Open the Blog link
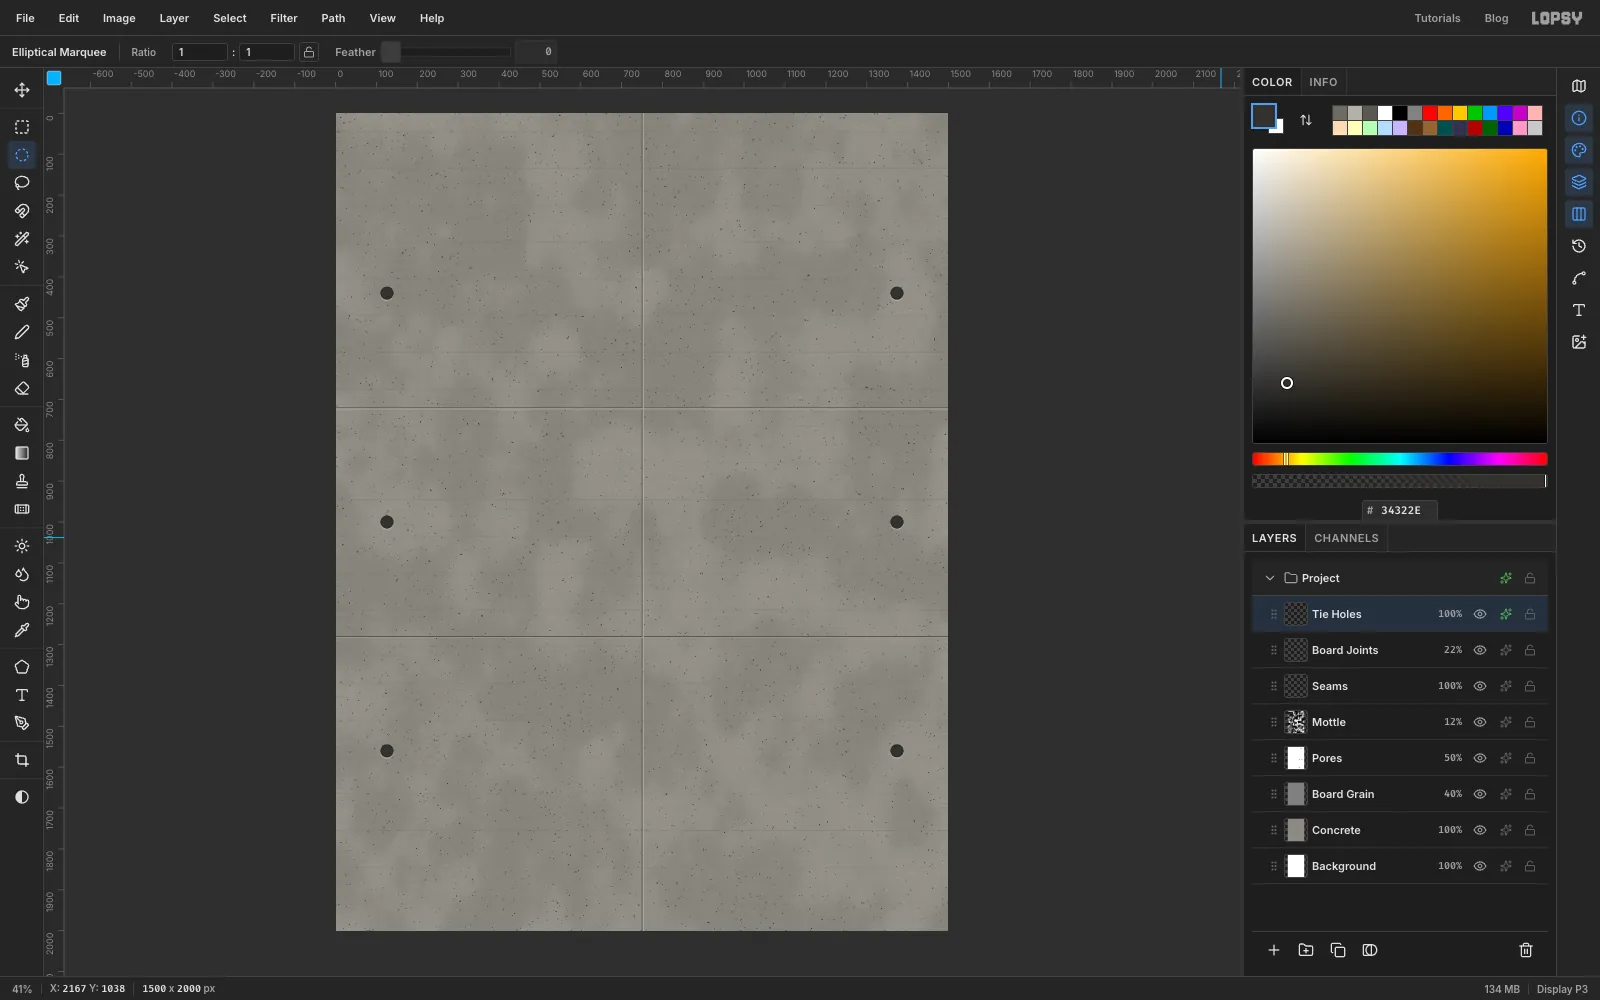Image resolution: width=1600 pixels, height=1000 pixels. click(x=1496, y=18)
